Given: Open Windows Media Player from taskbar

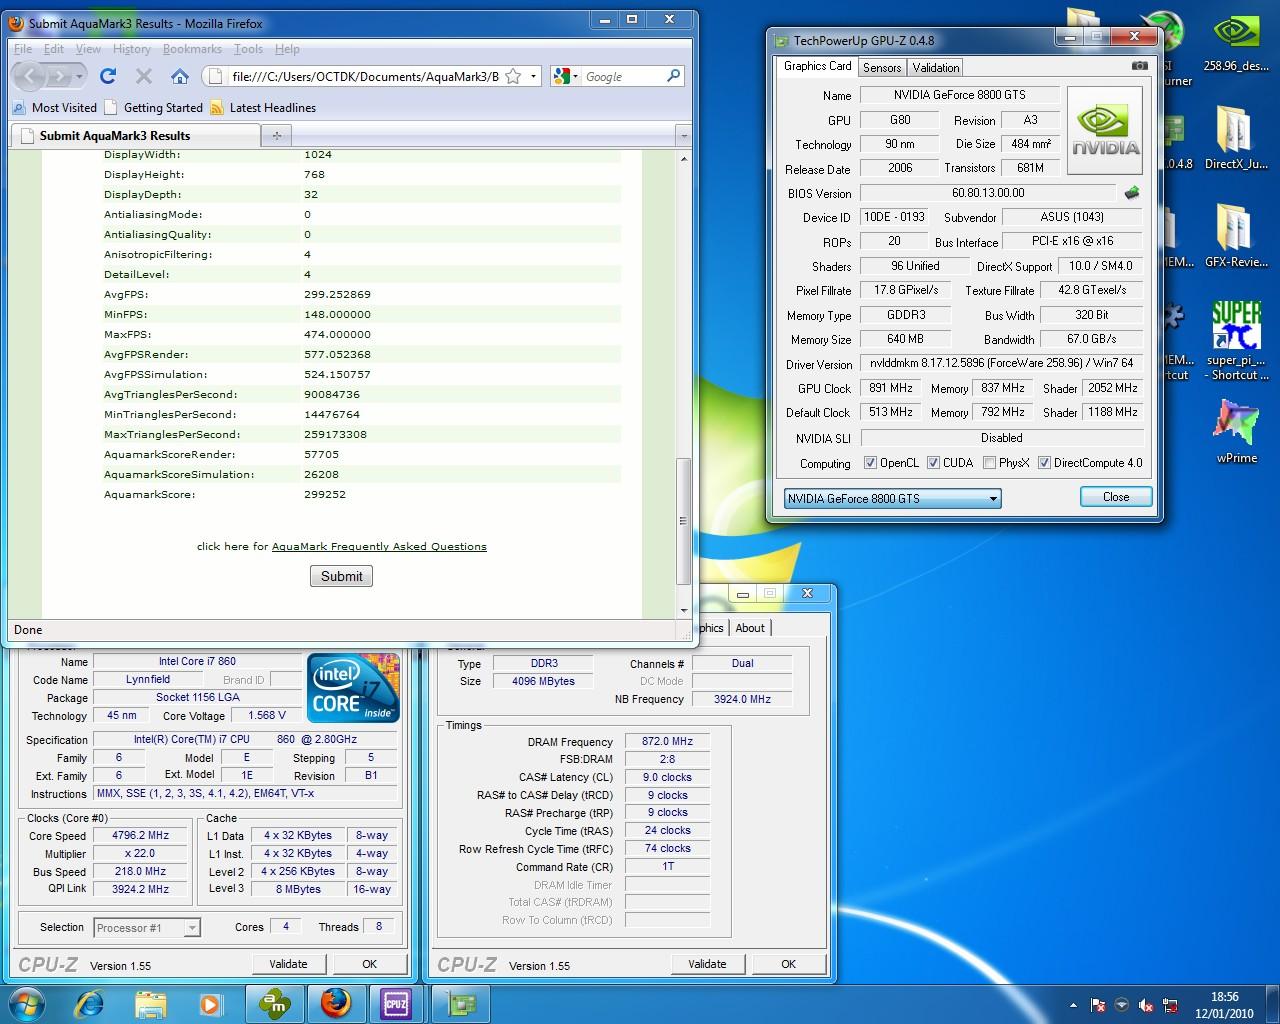Looking at the screenshot, I should 210,1003.
